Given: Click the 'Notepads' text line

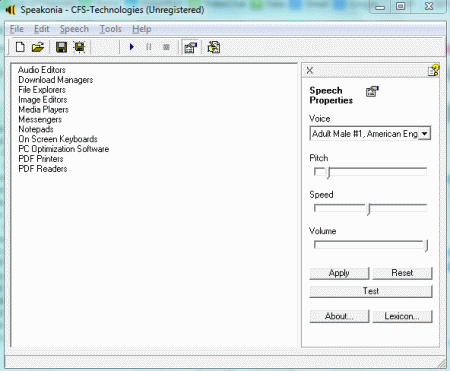Looking at the screenshot, I should [x=36, y=129].
